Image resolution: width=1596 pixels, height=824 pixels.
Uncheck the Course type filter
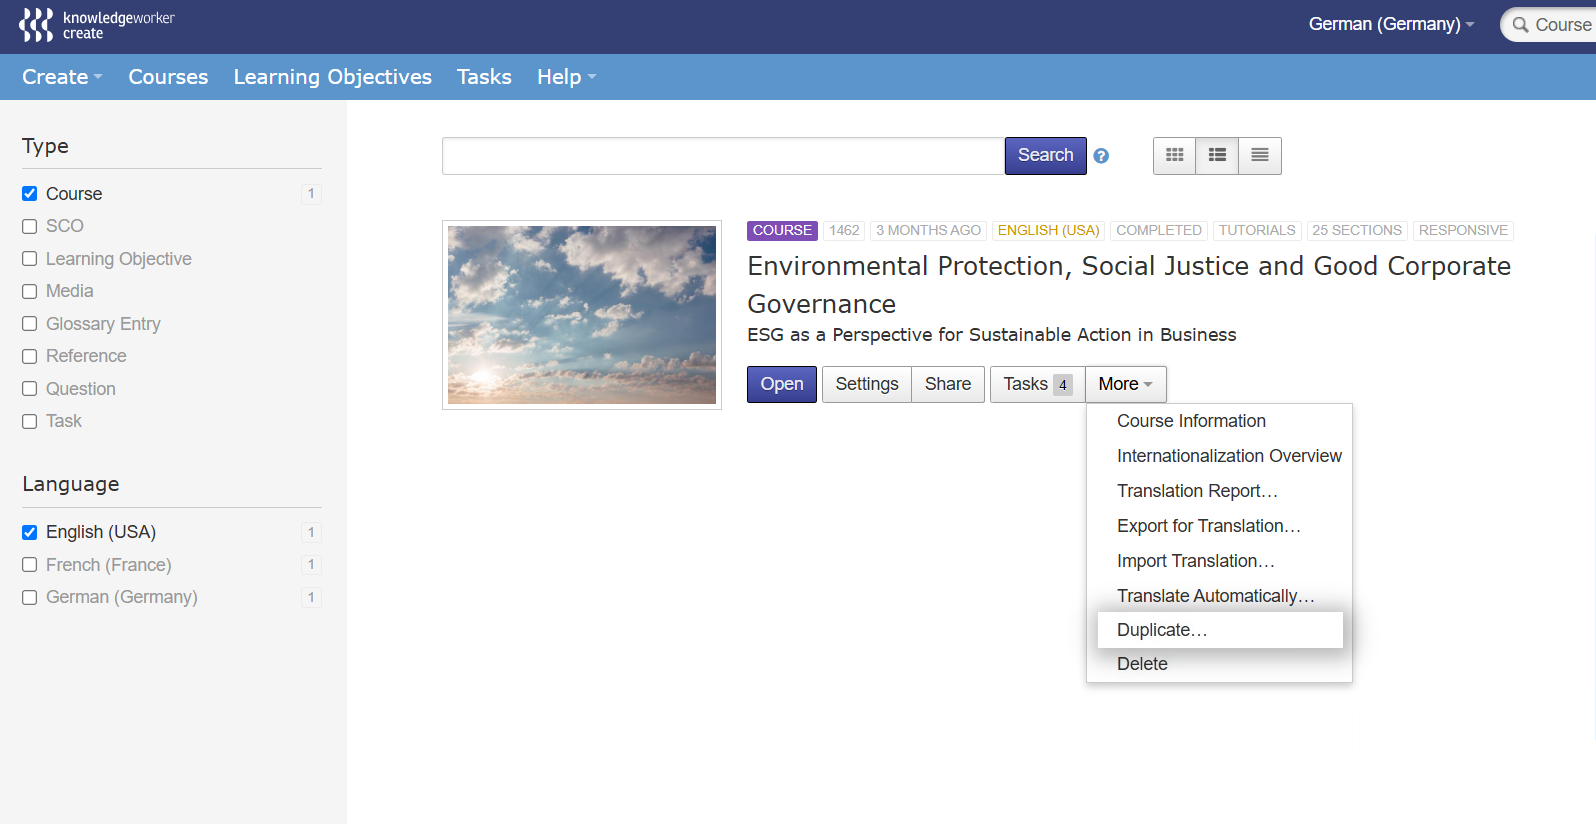tap(30, 194)
